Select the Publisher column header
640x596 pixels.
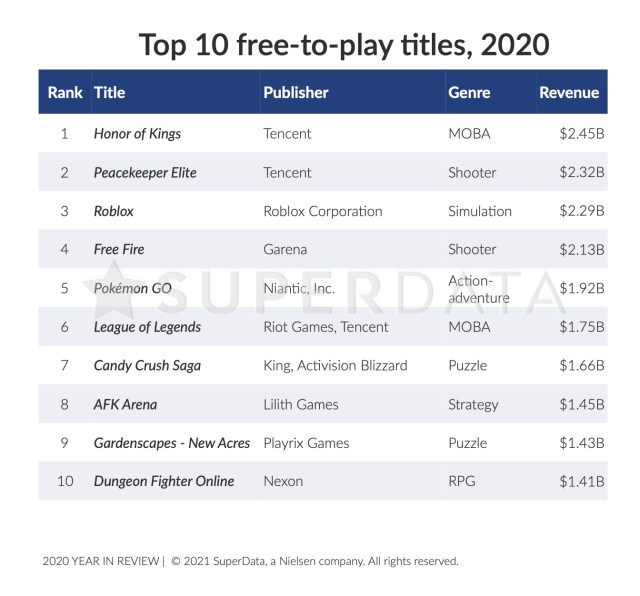pos(296,92)
